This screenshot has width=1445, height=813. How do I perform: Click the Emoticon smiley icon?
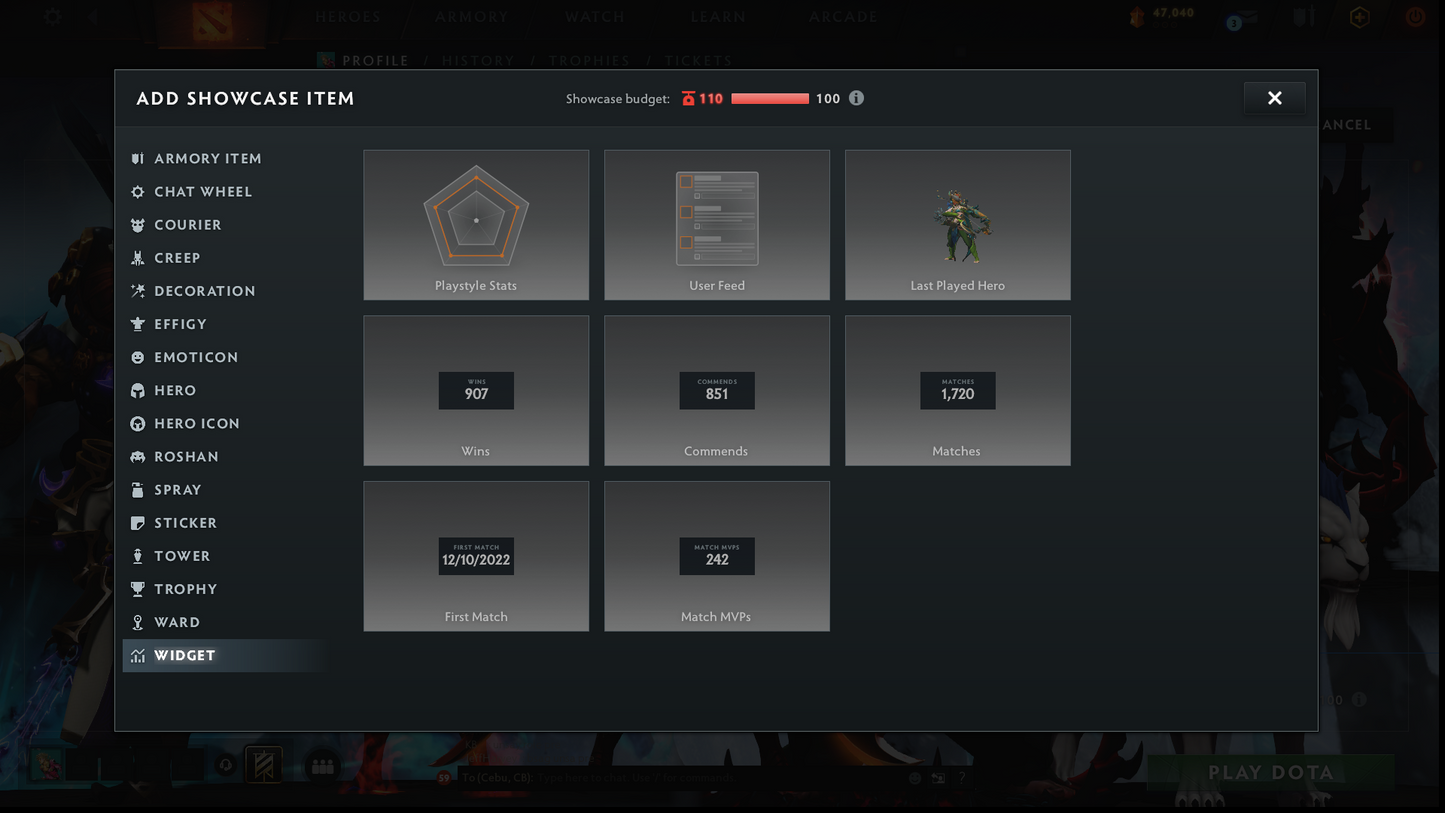(x=138, y=357)
